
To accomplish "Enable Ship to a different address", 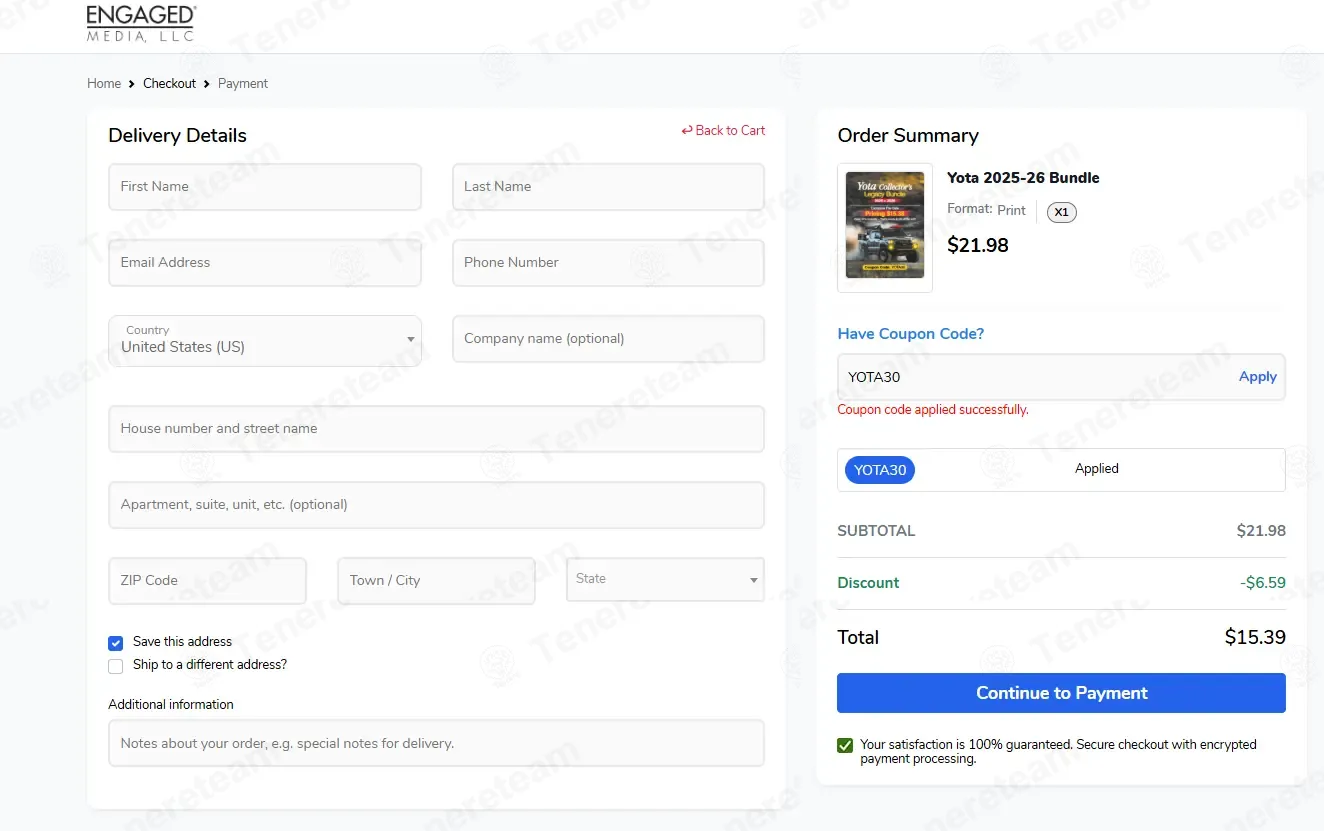I will pos(116,666).
